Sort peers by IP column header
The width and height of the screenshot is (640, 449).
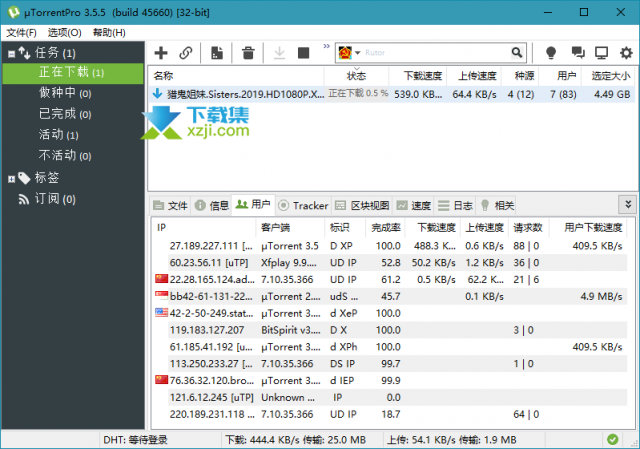tap(204, 228)
